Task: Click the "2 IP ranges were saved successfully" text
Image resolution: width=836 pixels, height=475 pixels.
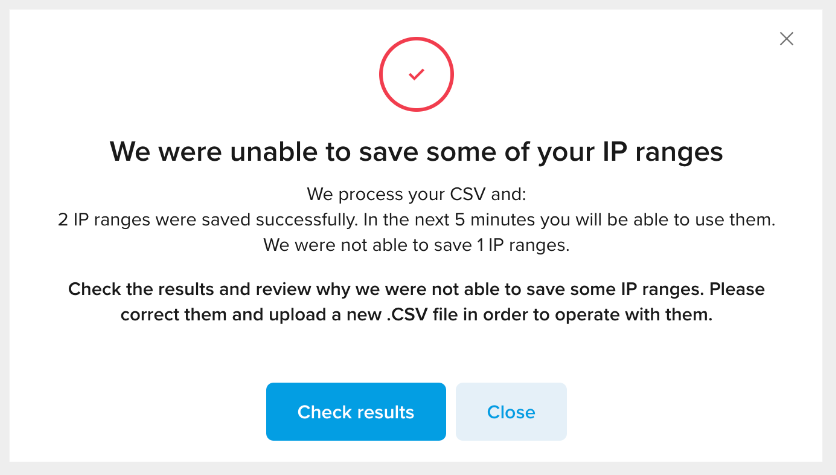Action: 208,220
